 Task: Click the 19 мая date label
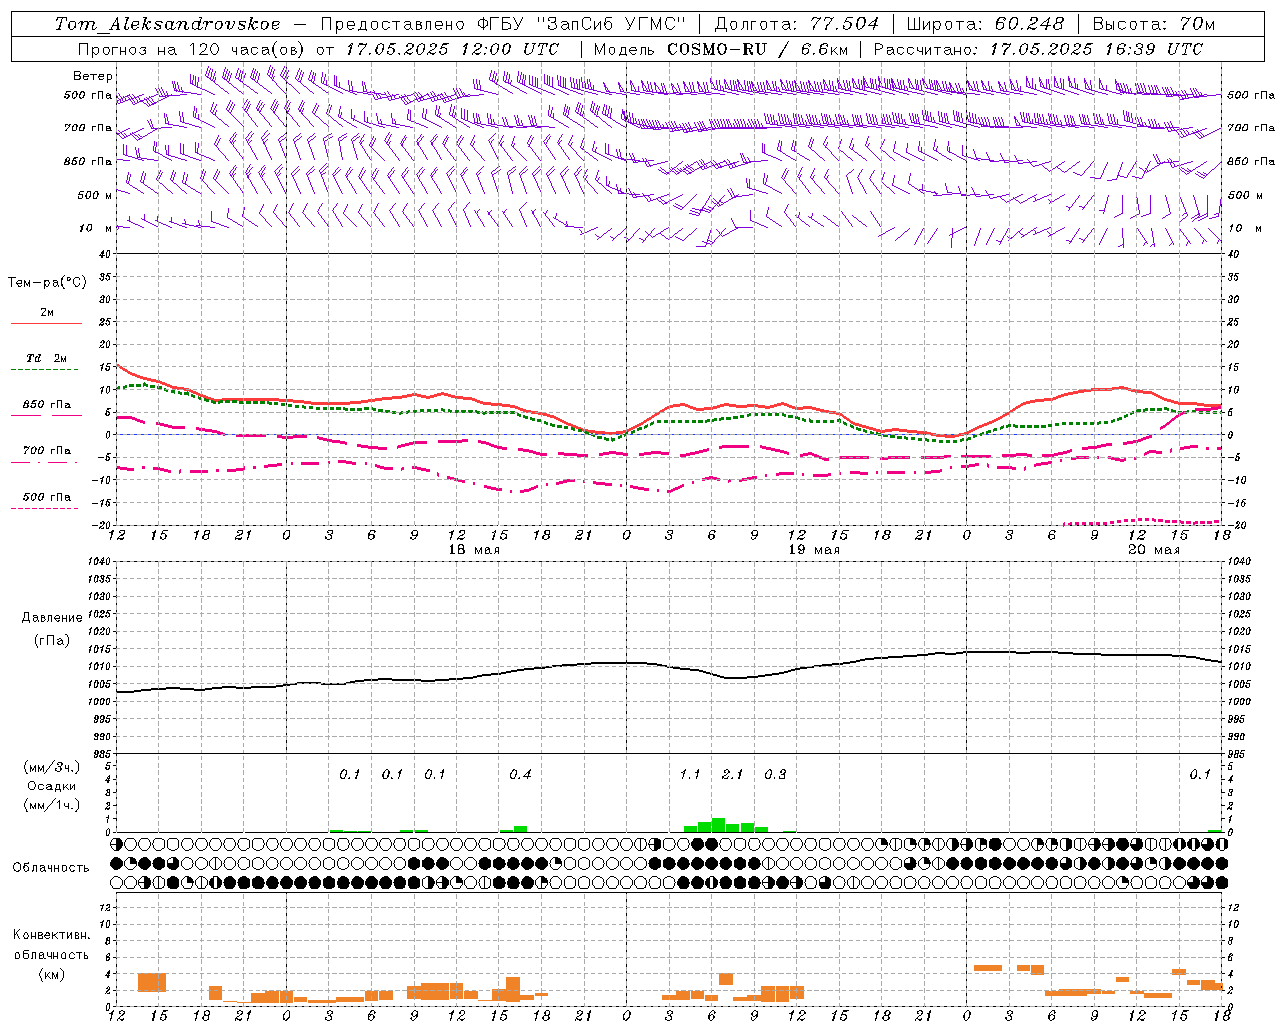(814, 550)
